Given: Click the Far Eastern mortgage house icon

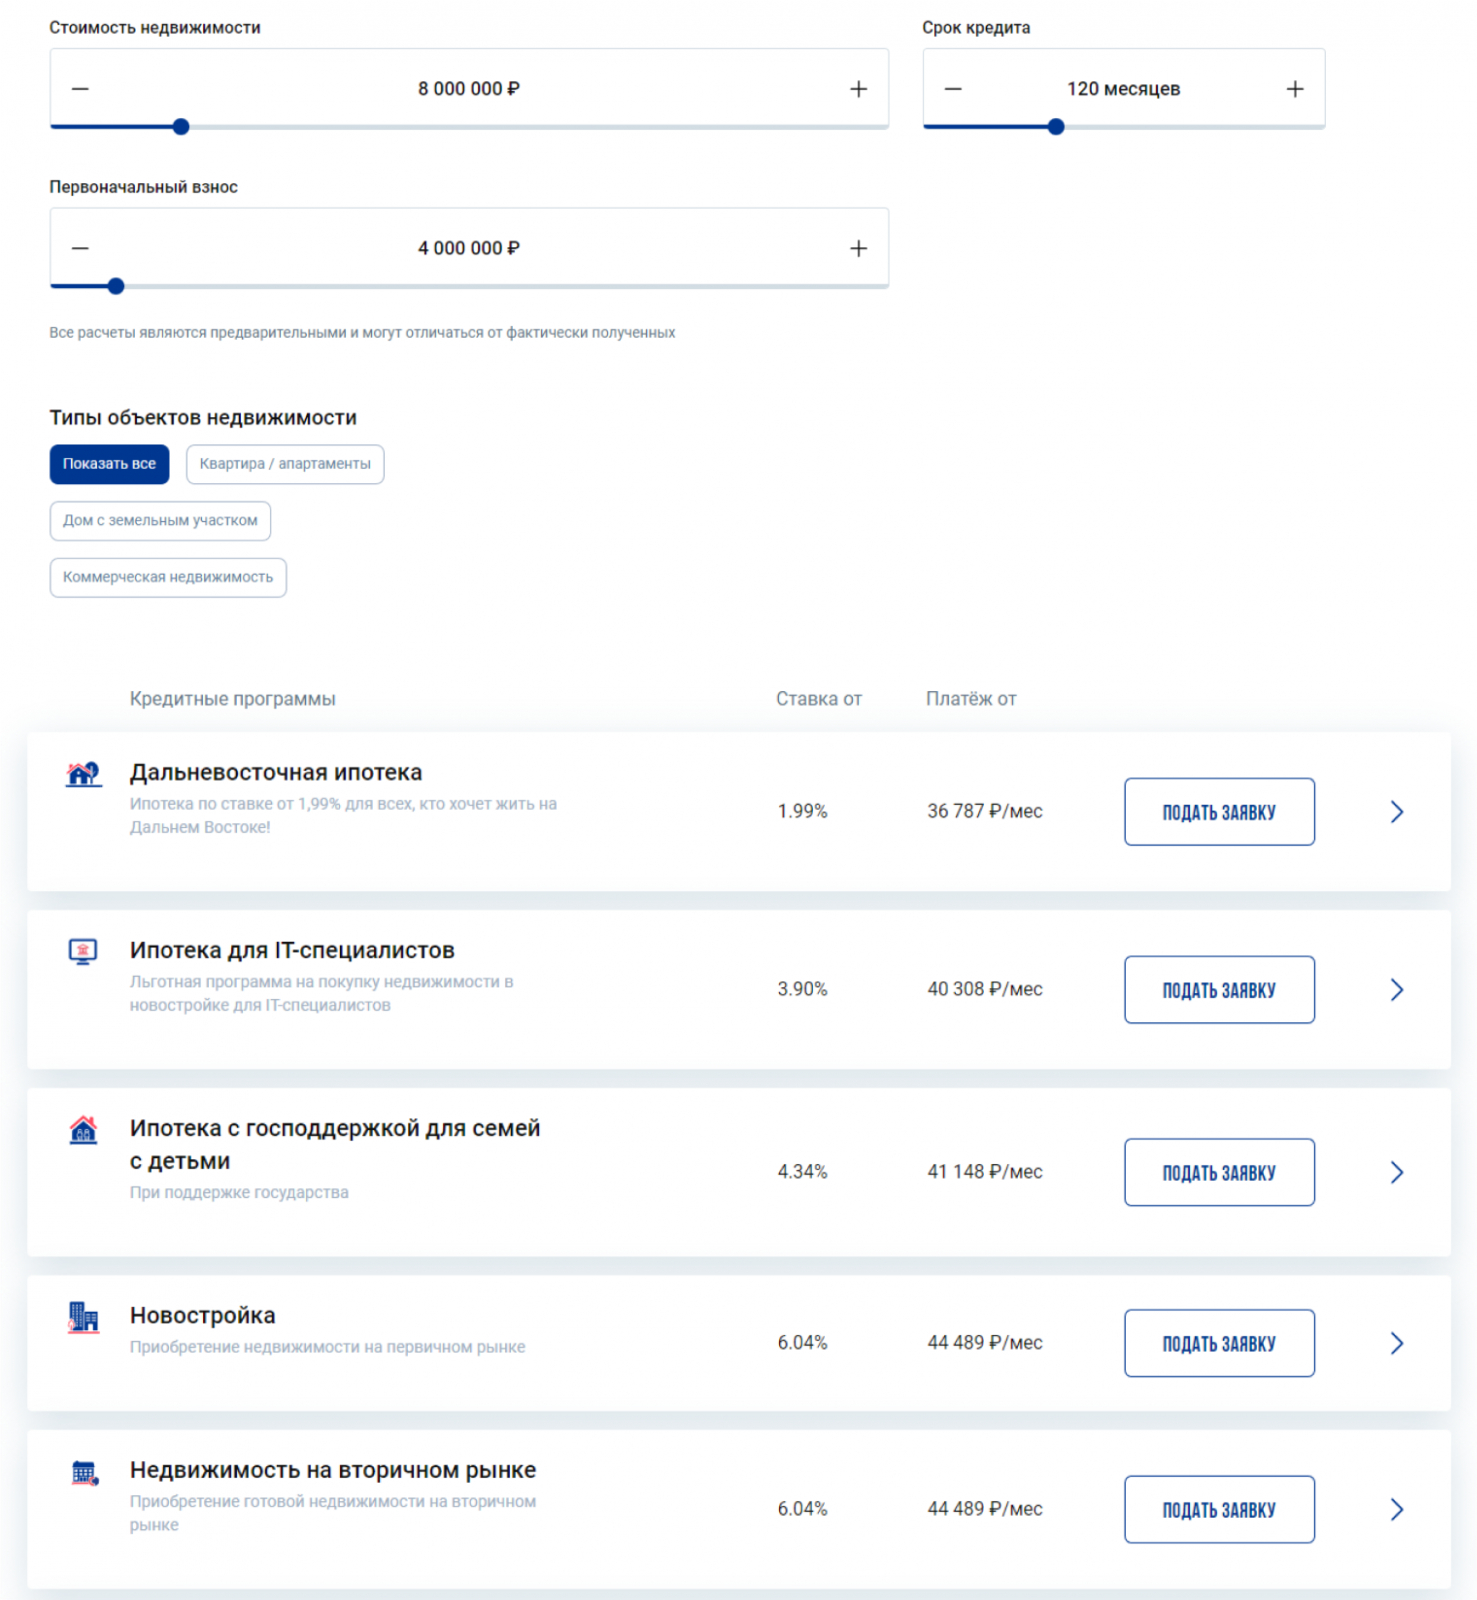Looking at the screenshot, I should click(x=84, y=774).
